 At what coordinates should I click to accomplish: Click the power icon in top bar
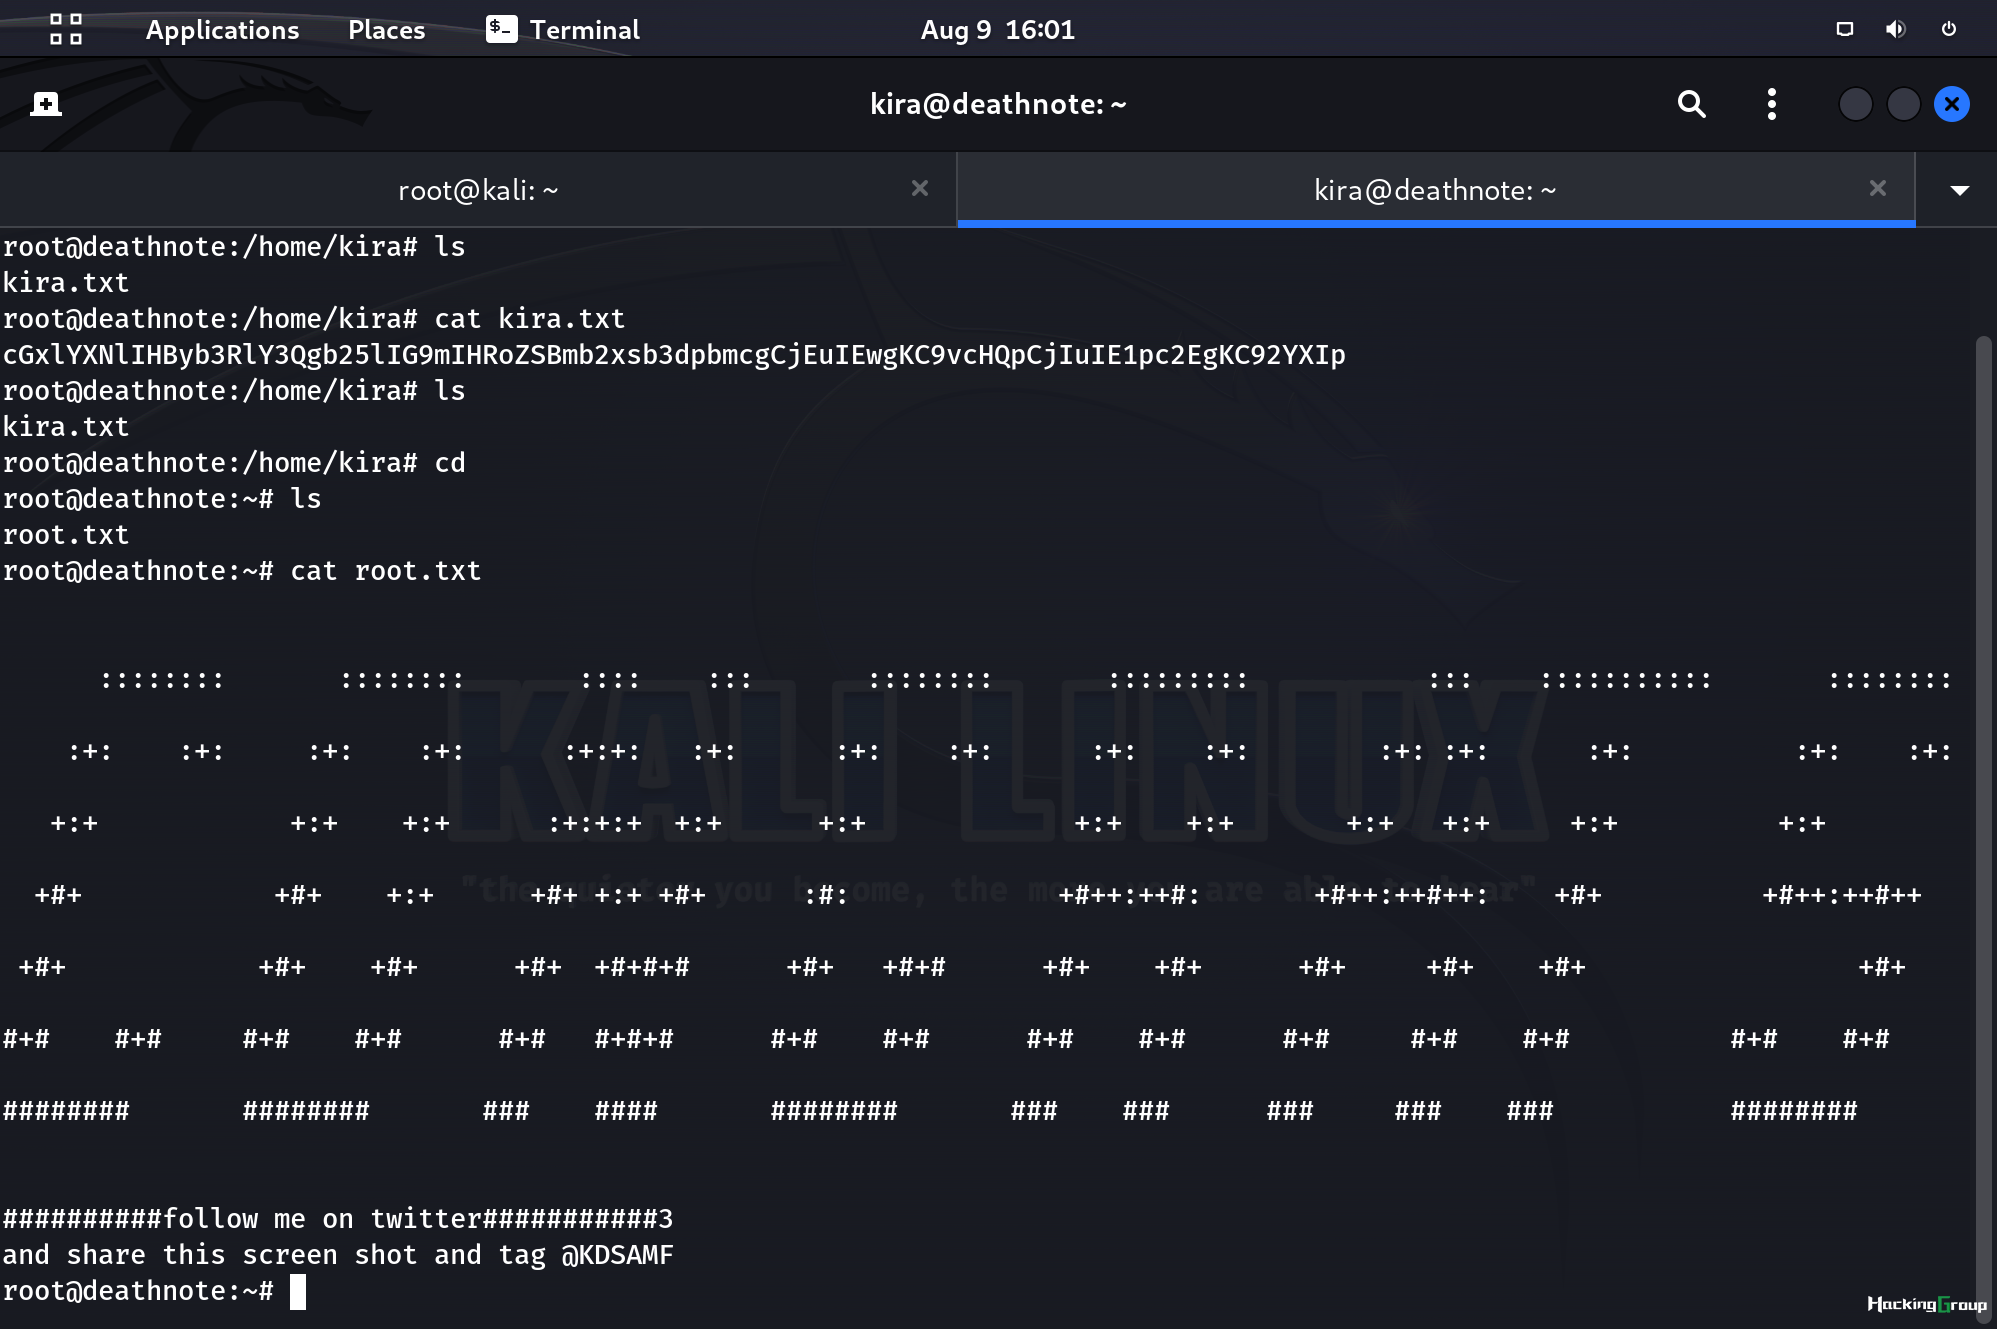pos(1949,29)
